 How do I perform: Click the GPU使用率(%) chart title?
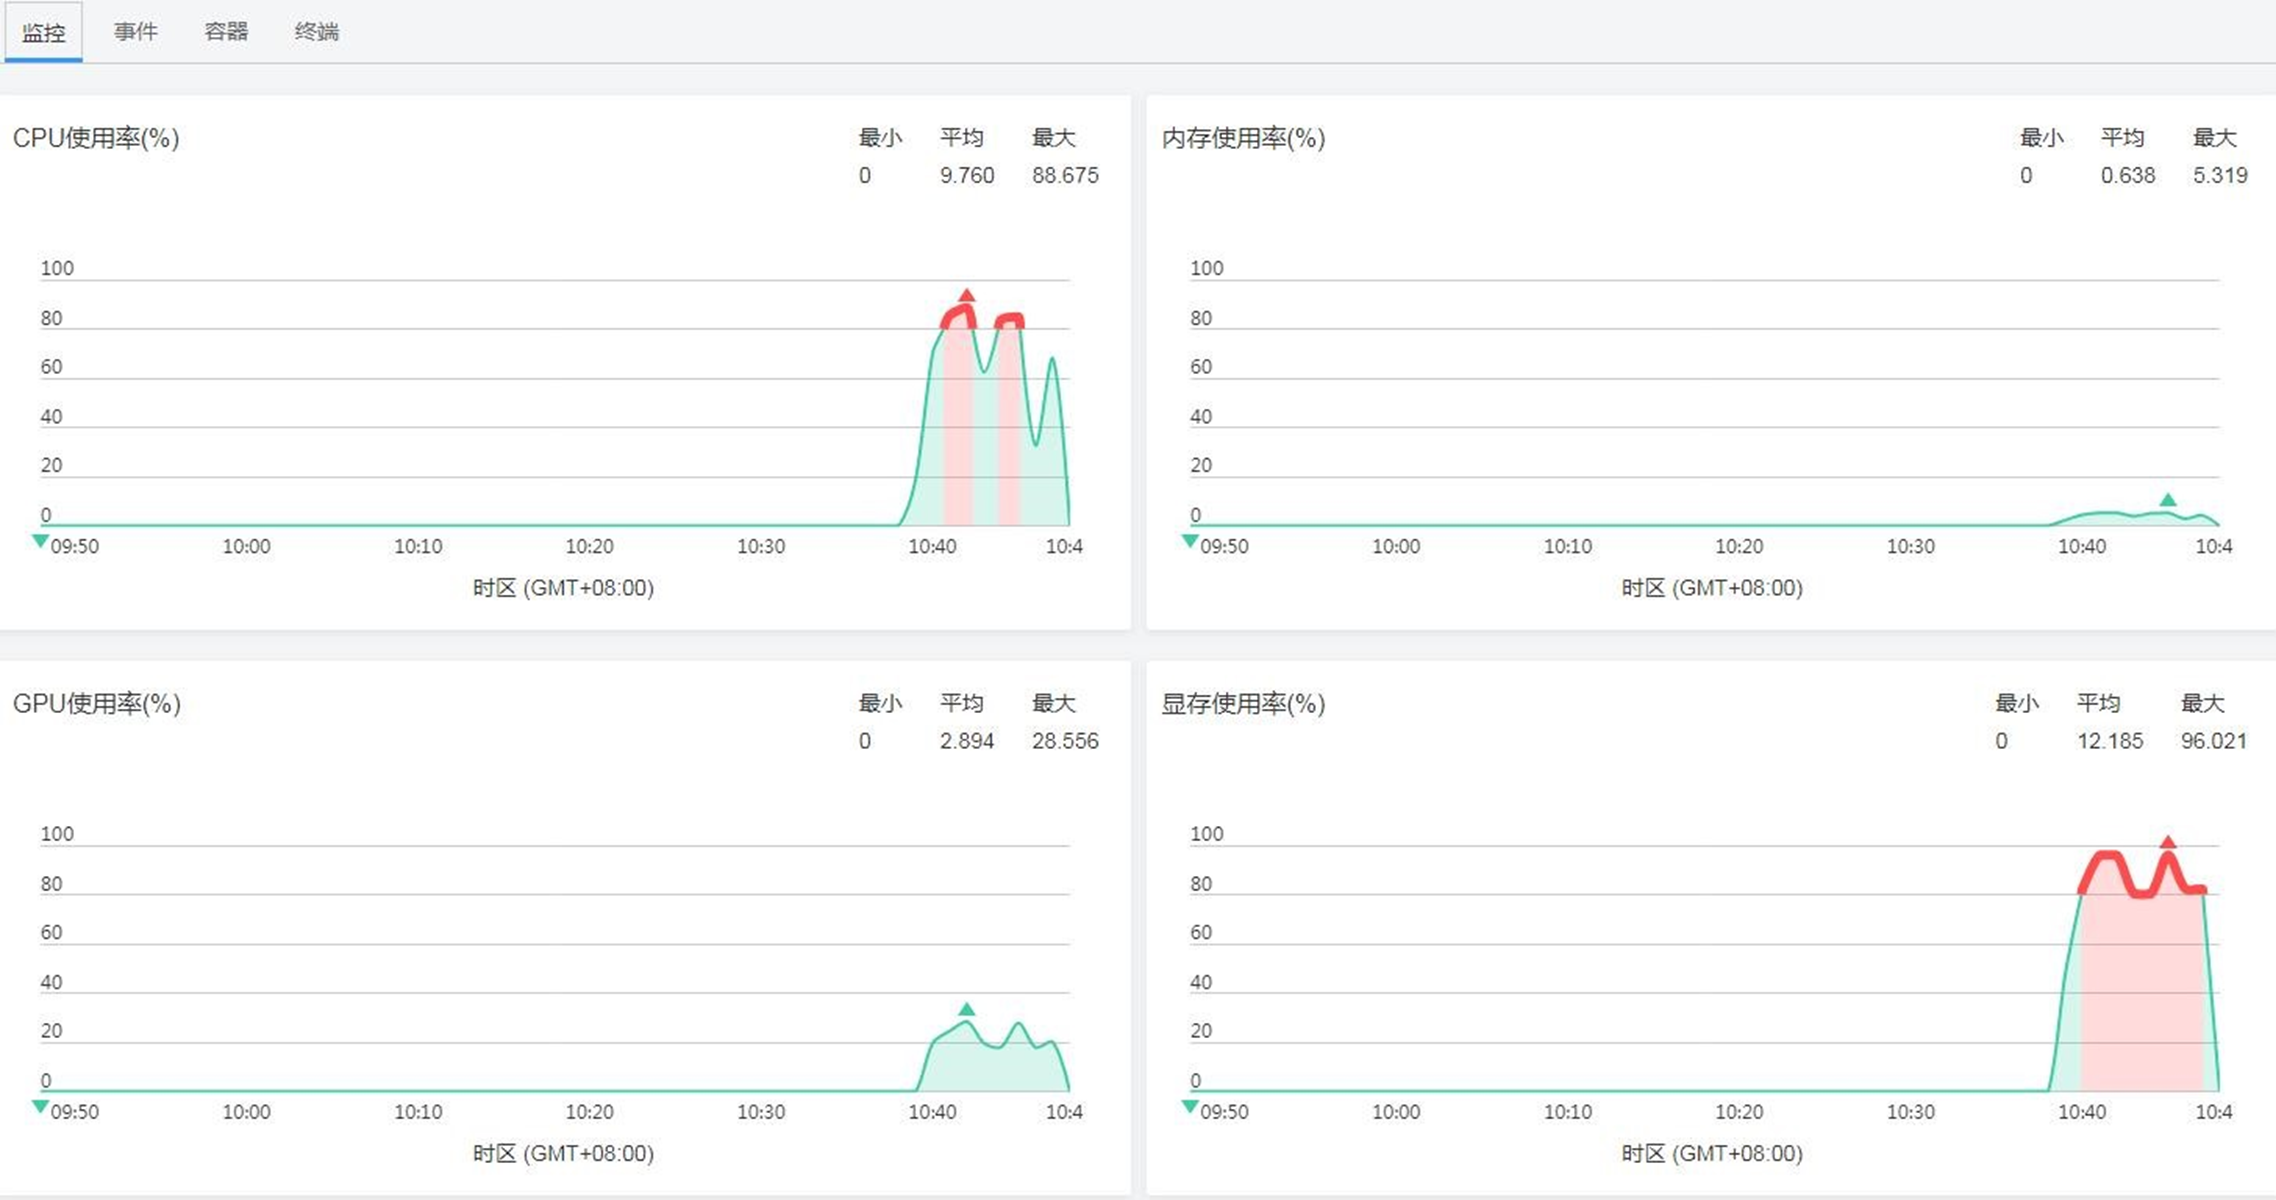click(96, 704)
